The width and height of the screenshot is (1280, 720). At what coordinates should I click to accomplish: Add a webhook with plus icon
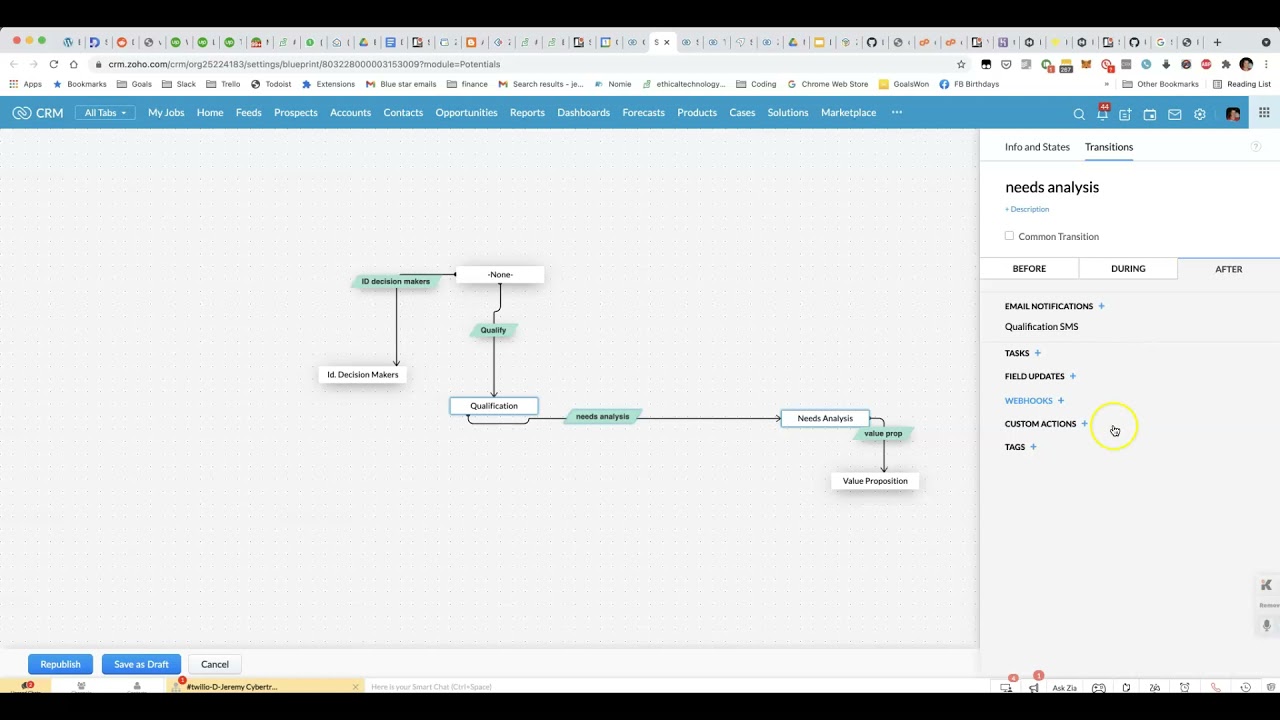(x=1060, y=400)
